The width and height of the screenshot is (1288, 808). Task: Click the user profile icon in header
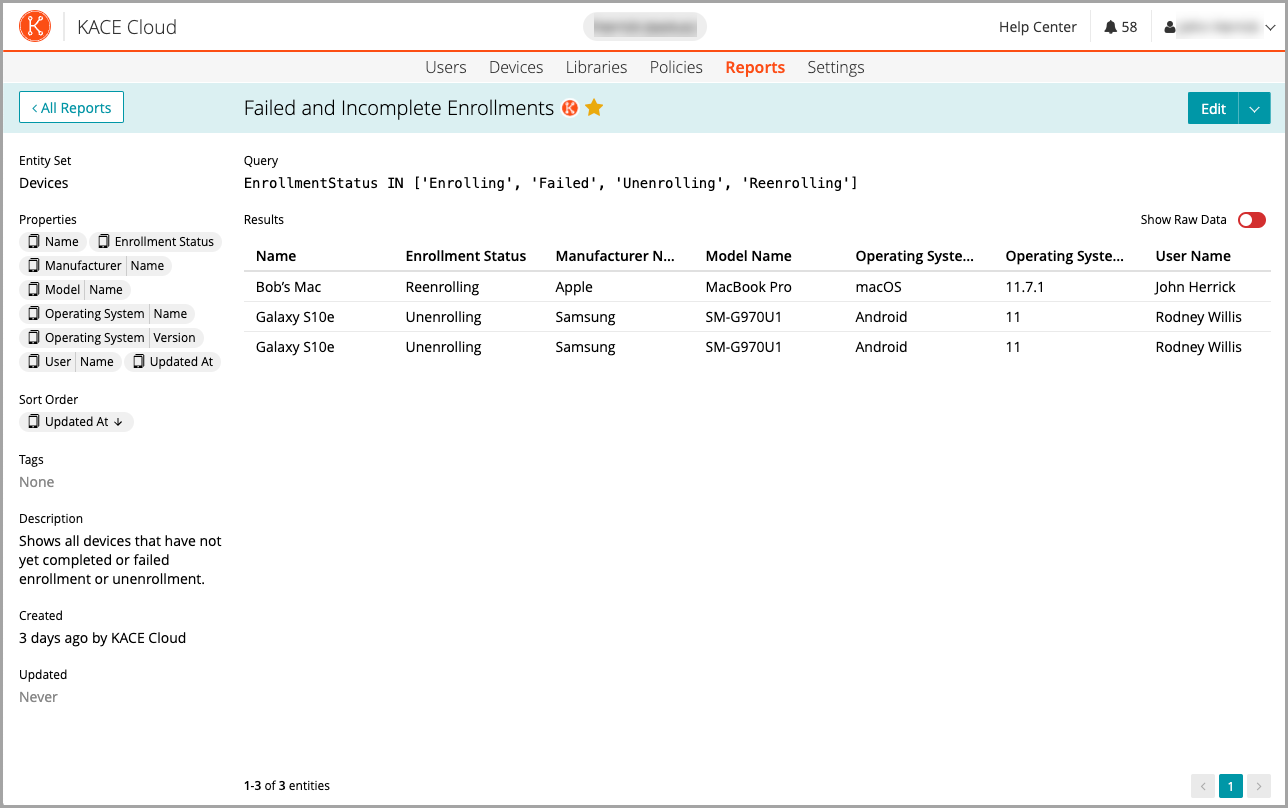click(1170, 28)
